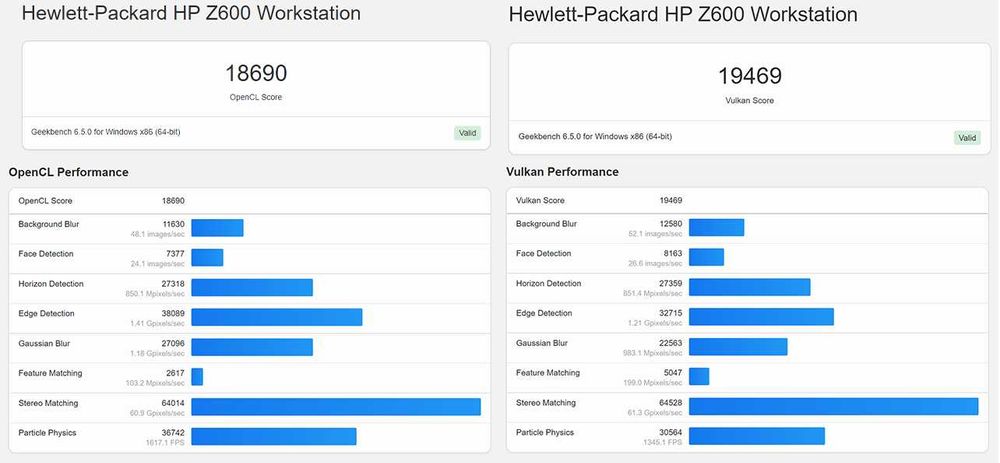Click the Valid badge in the OpenCL card
1000x463 pixels.
coord(468,132)
